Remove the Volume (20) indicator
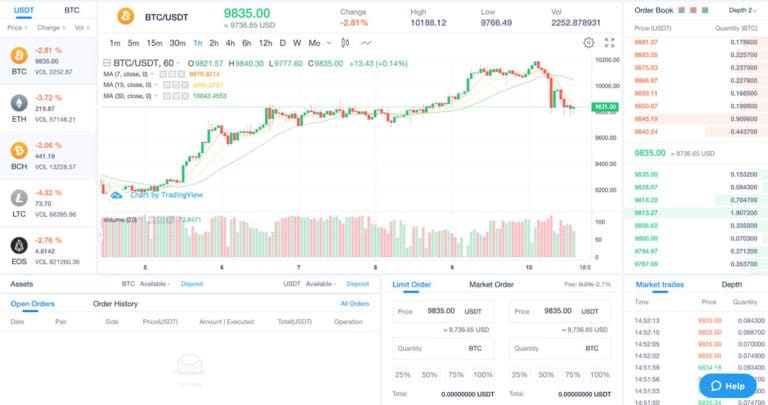Screen dimensions: 768x405 tap(169, 220)
